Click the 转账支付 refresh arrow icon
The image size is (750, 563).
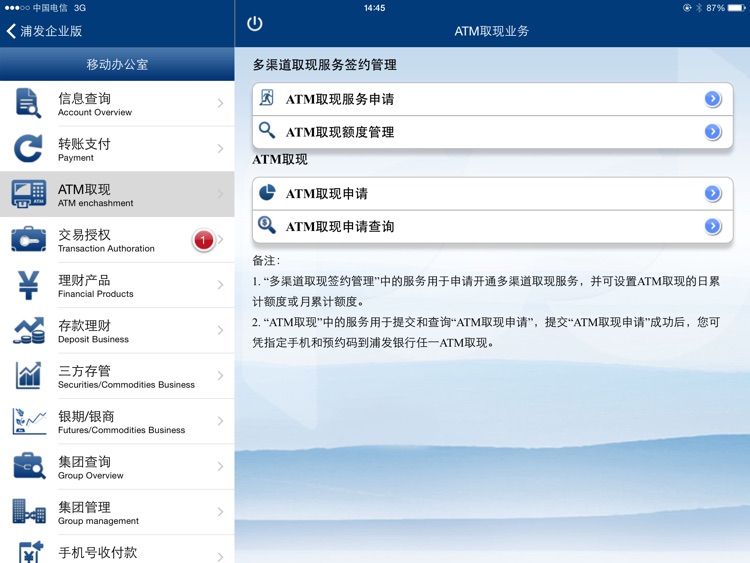click(28, 148)
